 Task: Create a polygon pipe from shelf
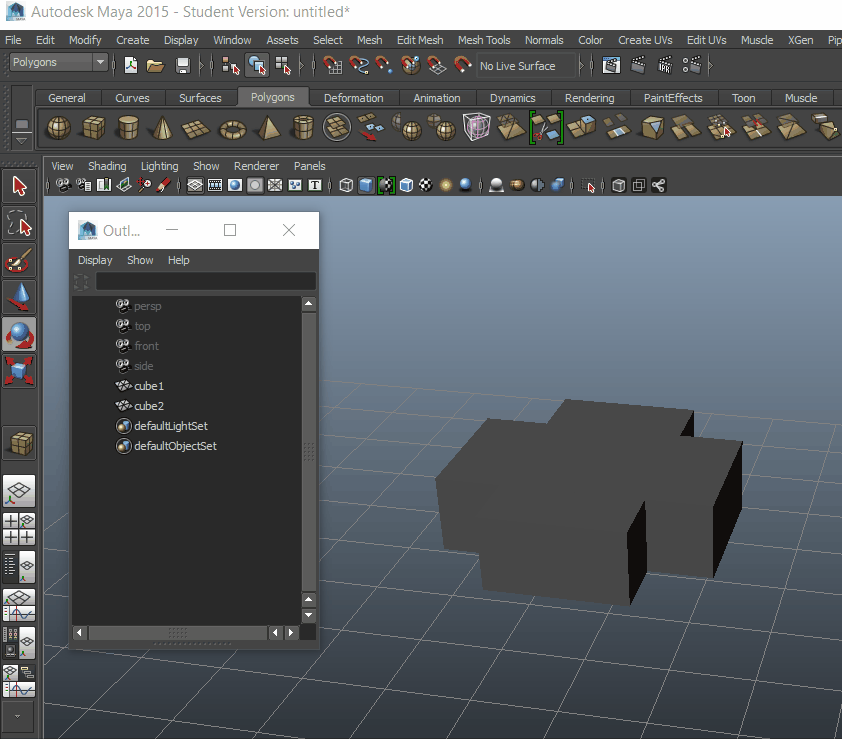[x=303, y=128]
